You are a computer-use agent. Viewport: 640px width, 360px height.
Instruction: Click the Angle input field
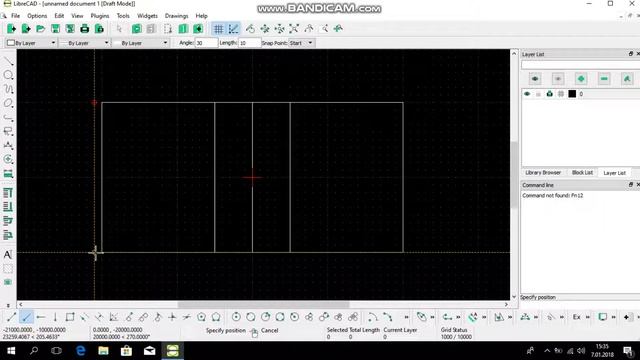point(206,43)
